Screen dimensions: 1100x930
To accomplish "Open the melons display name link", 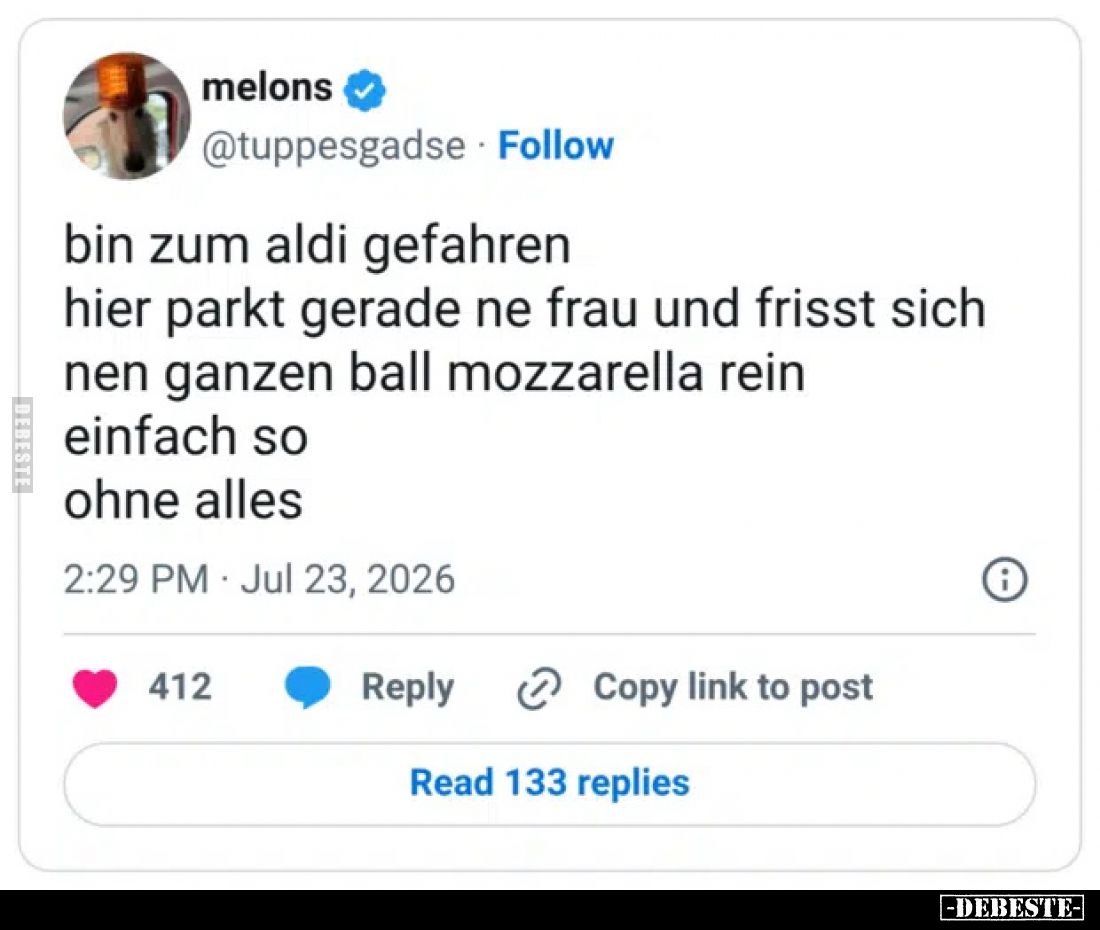I will click(x=267, y=88).
